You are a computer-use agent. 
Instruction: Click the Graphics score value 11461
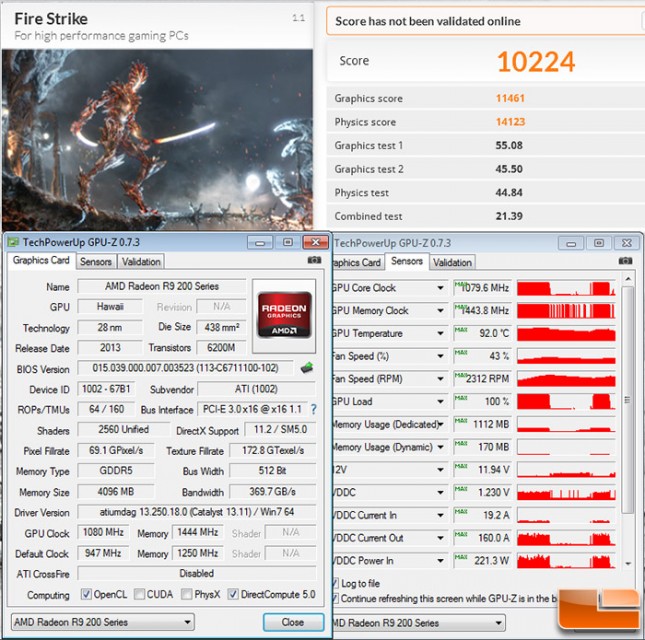coord(510,98)
